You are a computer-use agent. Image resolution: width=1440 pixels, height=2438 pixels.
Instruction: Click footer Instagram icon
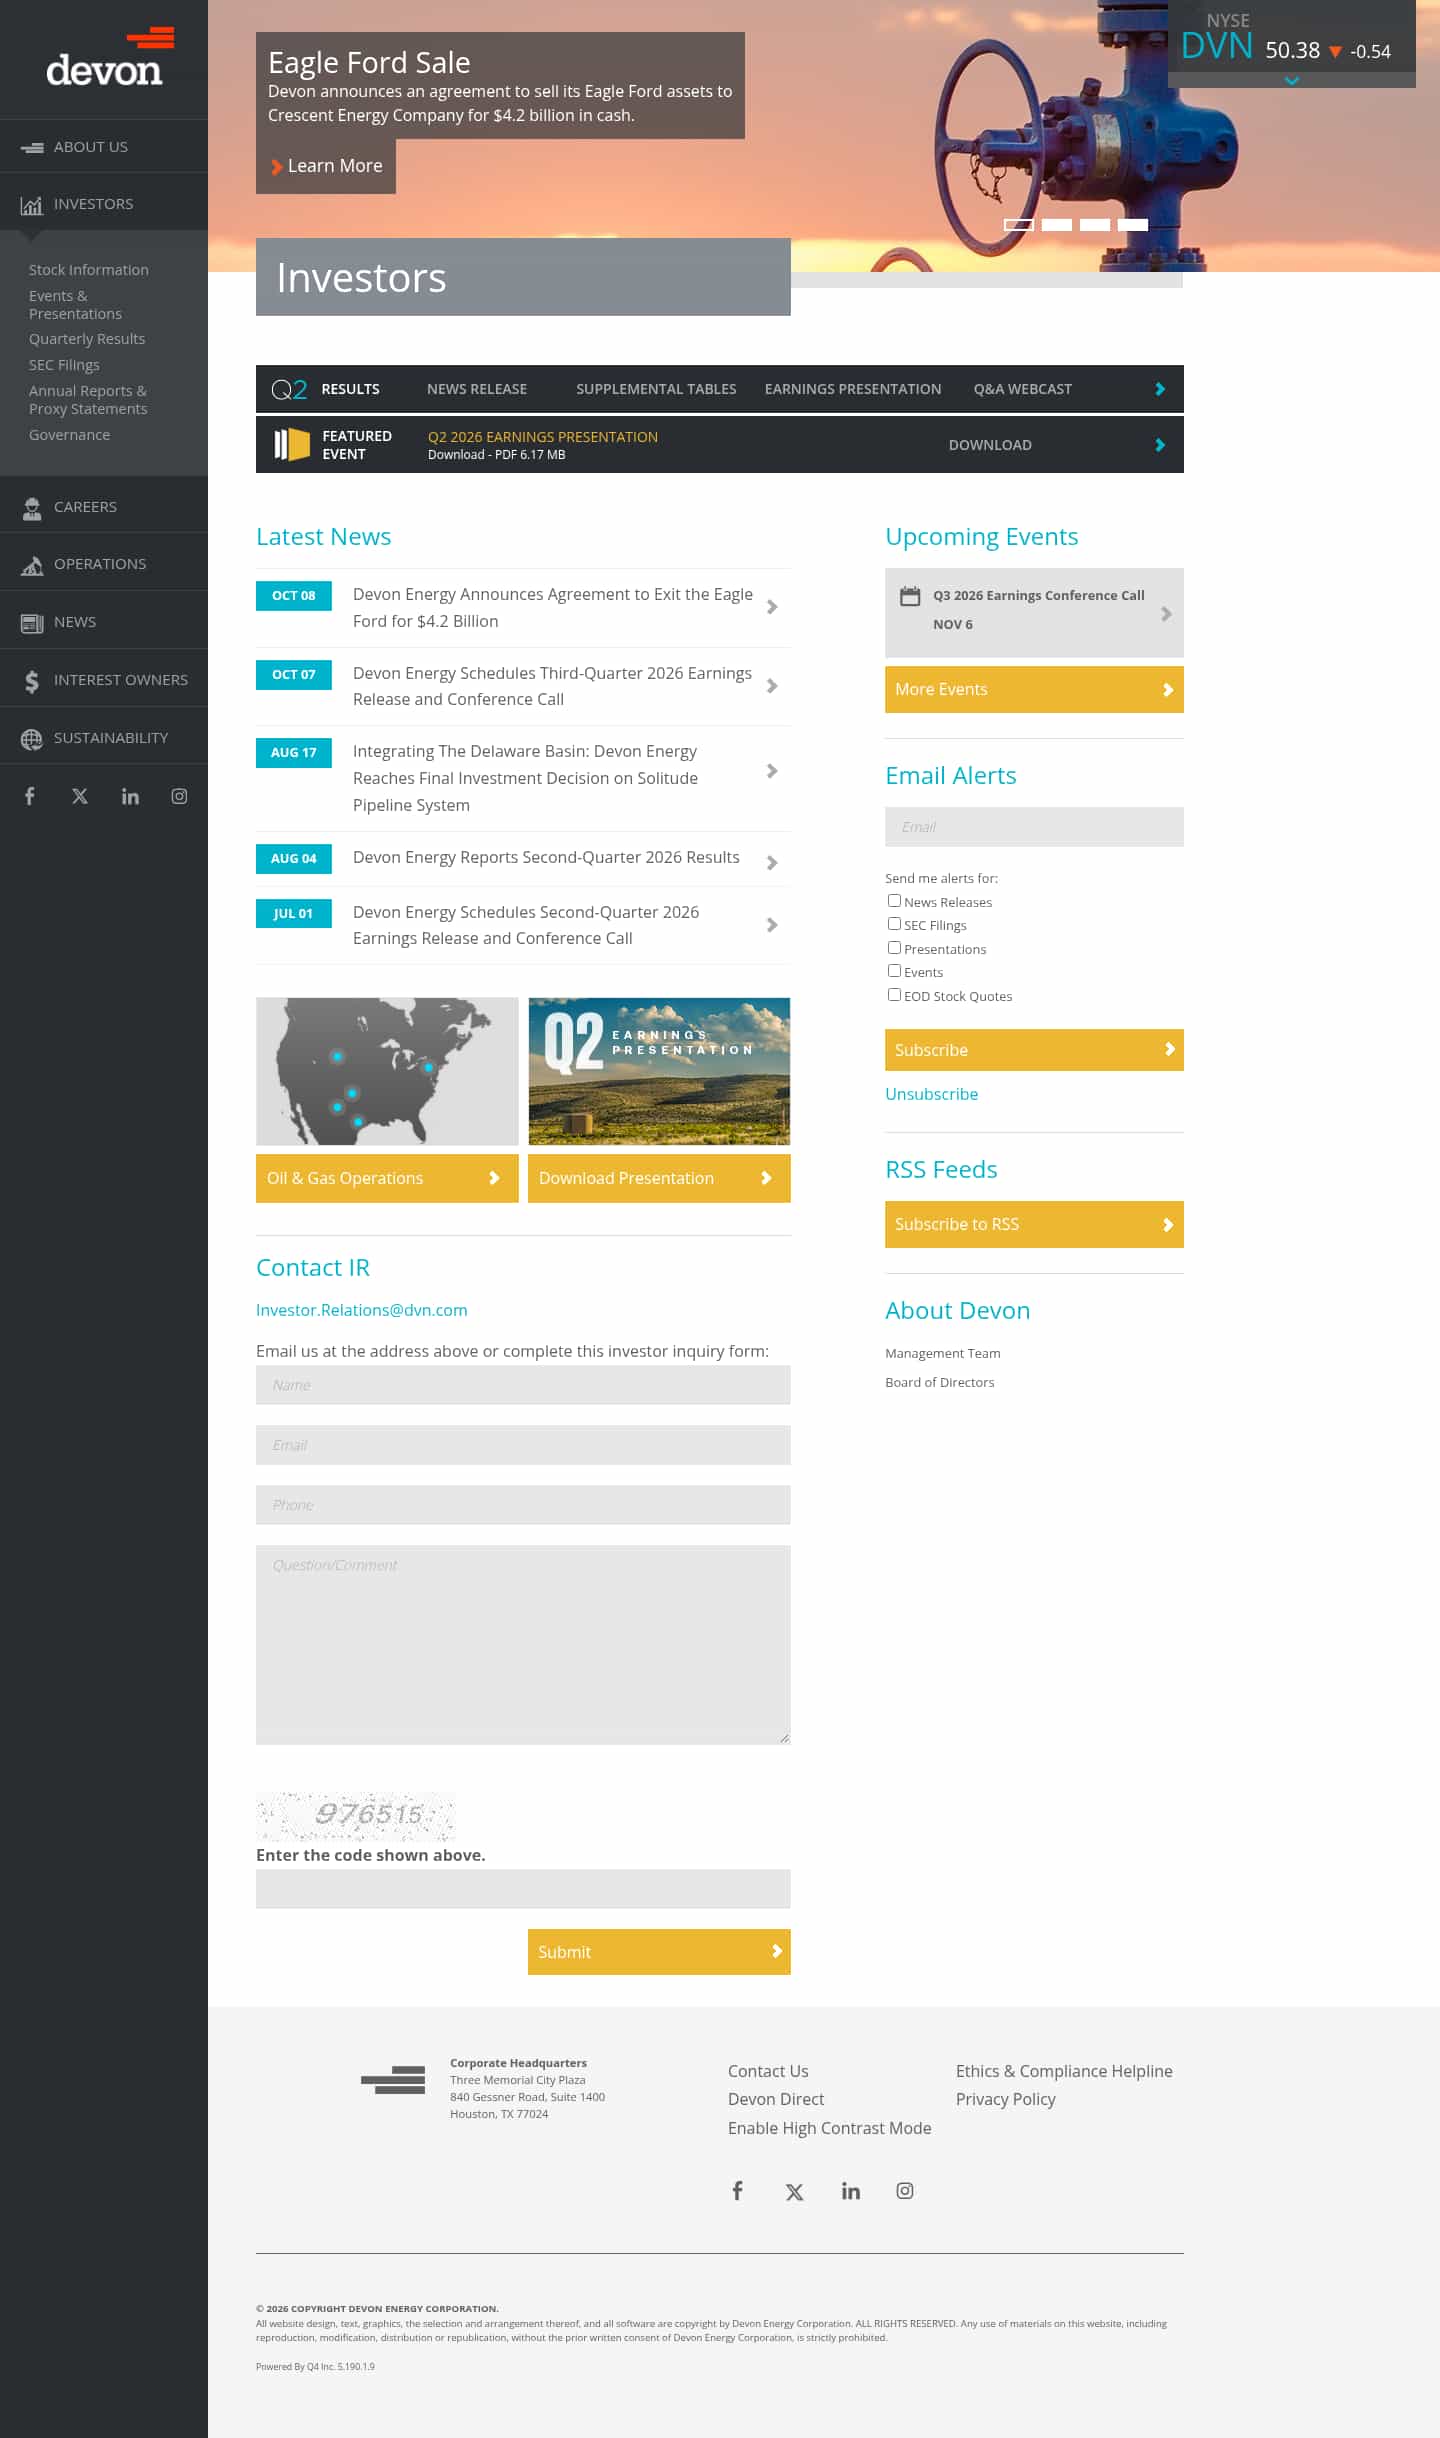[x=905, y=2191]
